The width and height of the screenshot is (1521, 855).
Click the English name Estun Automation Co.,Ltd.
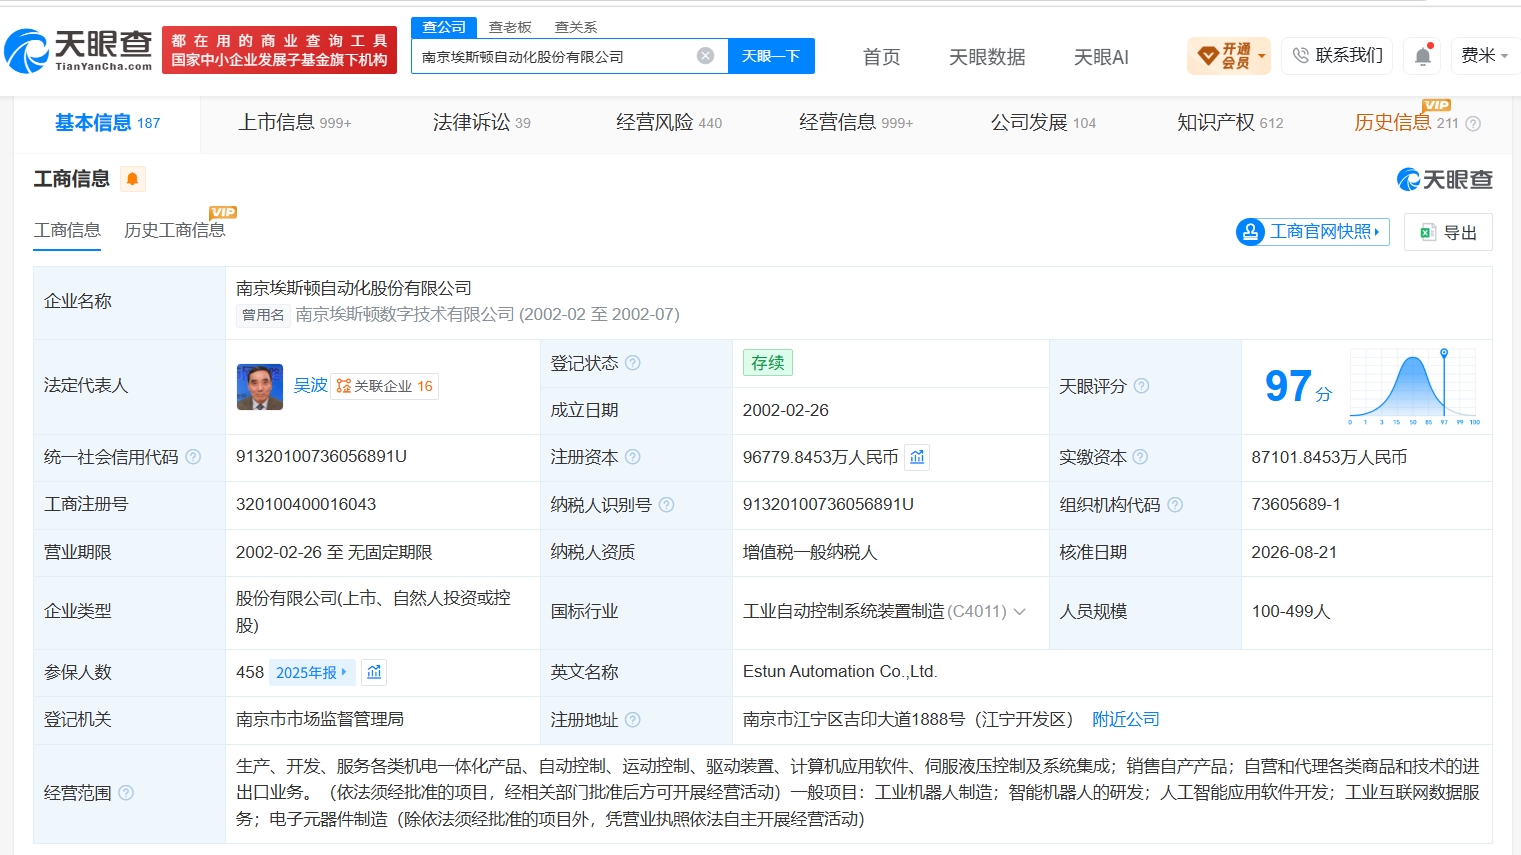pyautogui.click(x=840, y=672)
